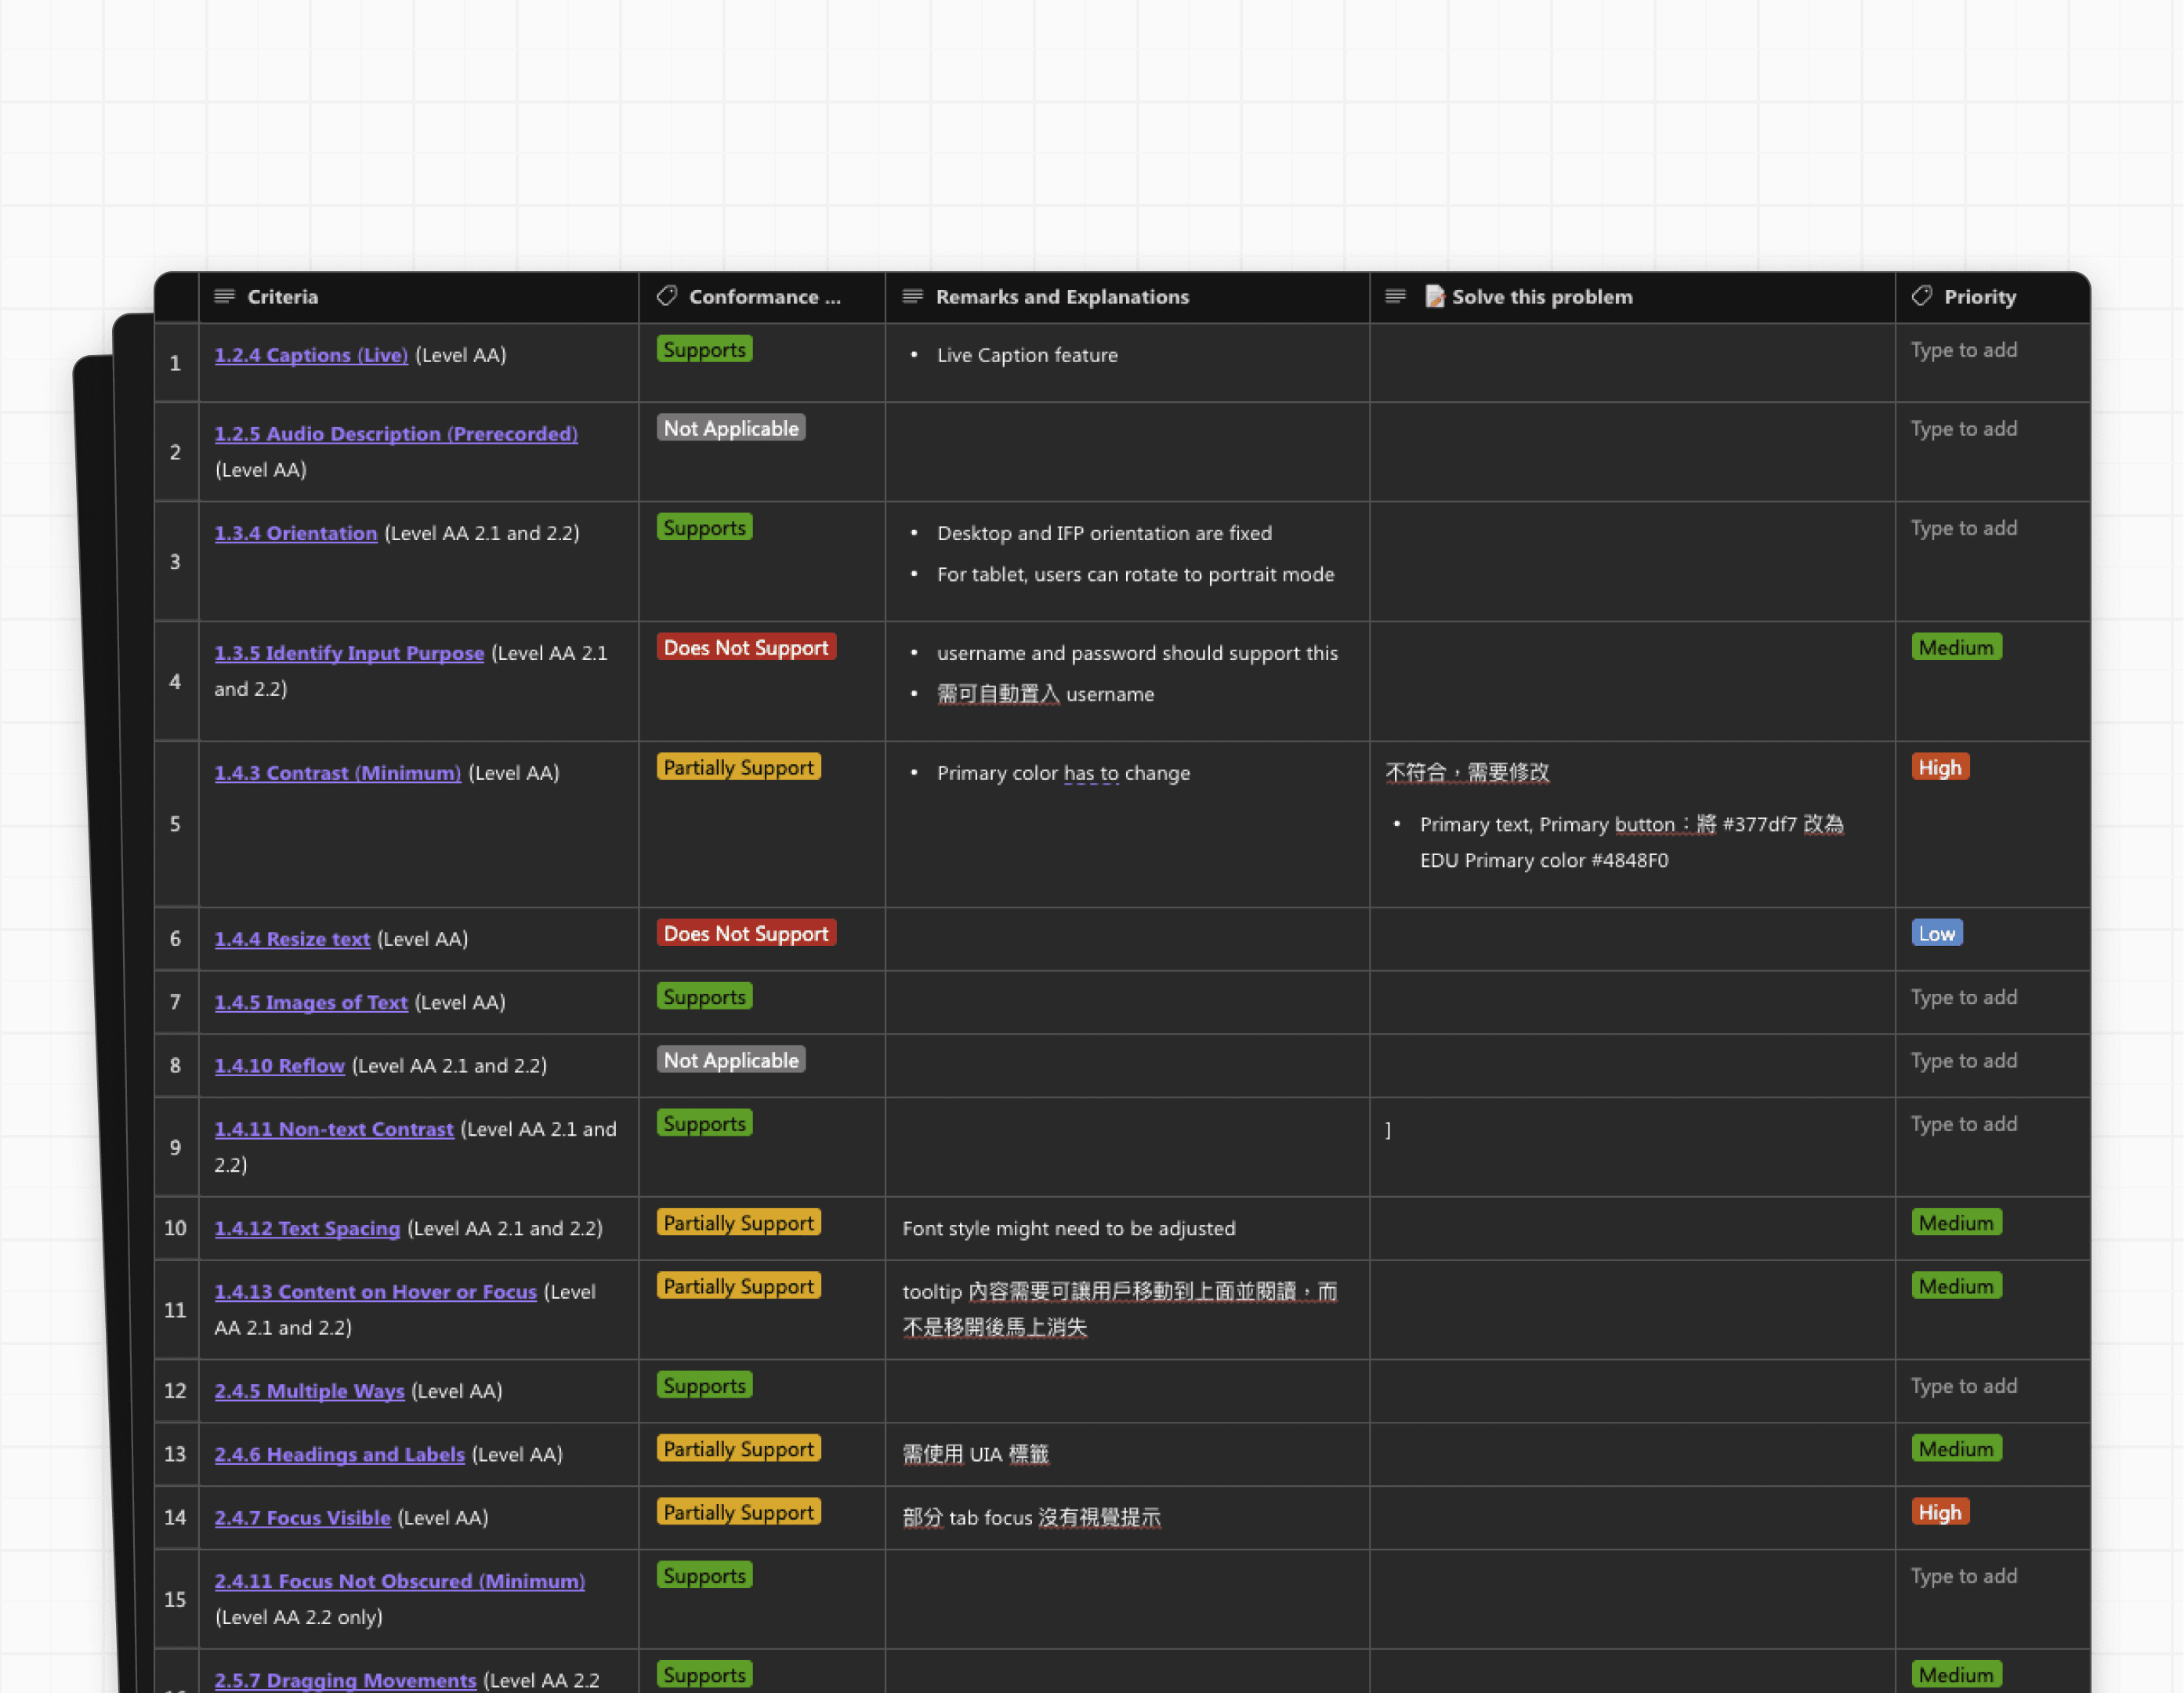Change Partially Support tag for Contrast (Minimum) row

pos(738,767)
